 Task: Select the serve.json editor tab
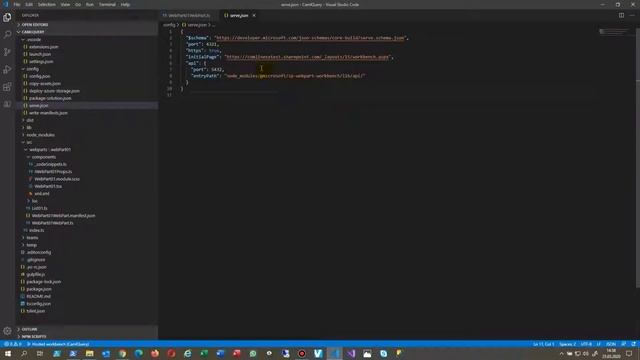pos(239,16)
